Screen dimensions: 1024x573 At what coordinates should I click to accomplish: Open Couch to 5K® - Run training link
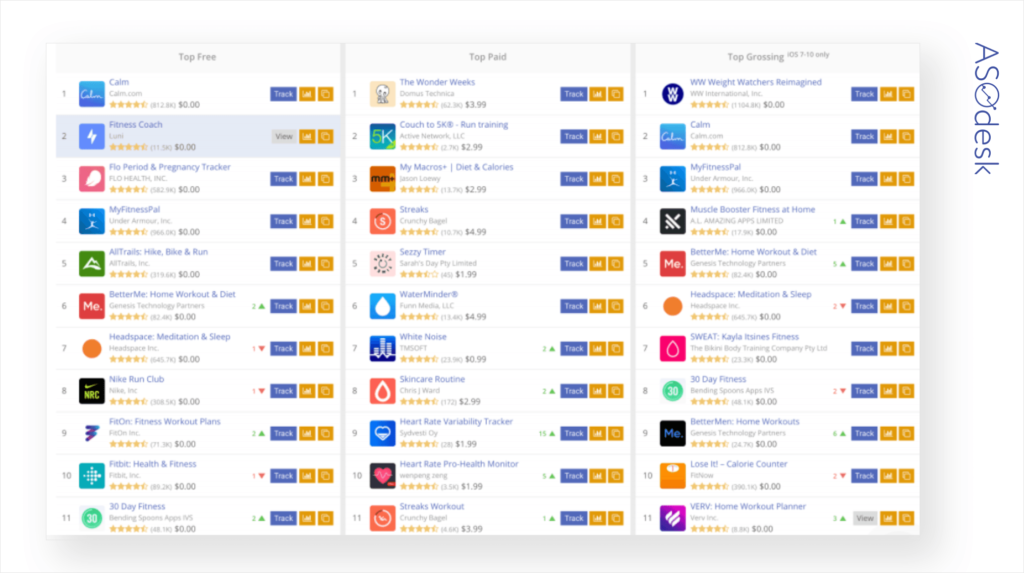454,125
